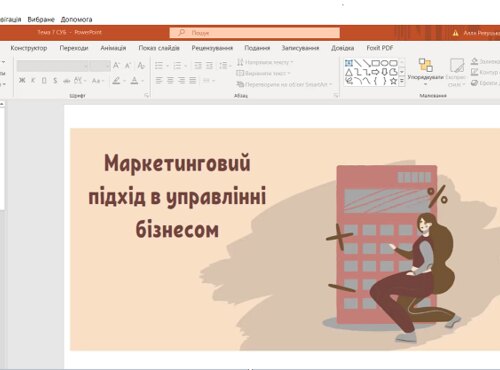Select the right brace shape

tap(384, 81)
